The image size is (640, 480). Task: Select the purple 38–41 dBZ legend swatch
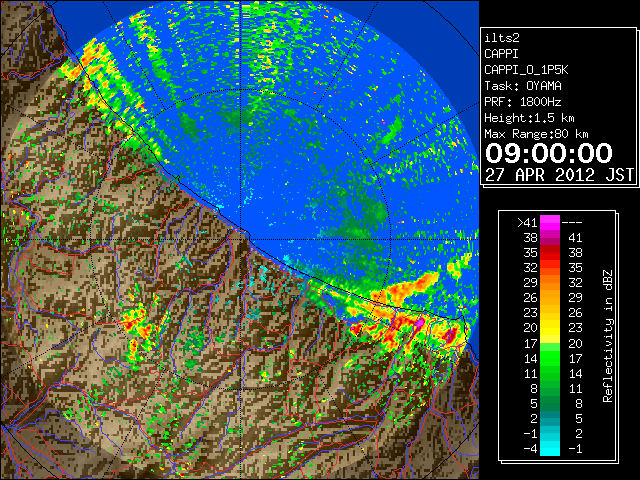(550, 238)
